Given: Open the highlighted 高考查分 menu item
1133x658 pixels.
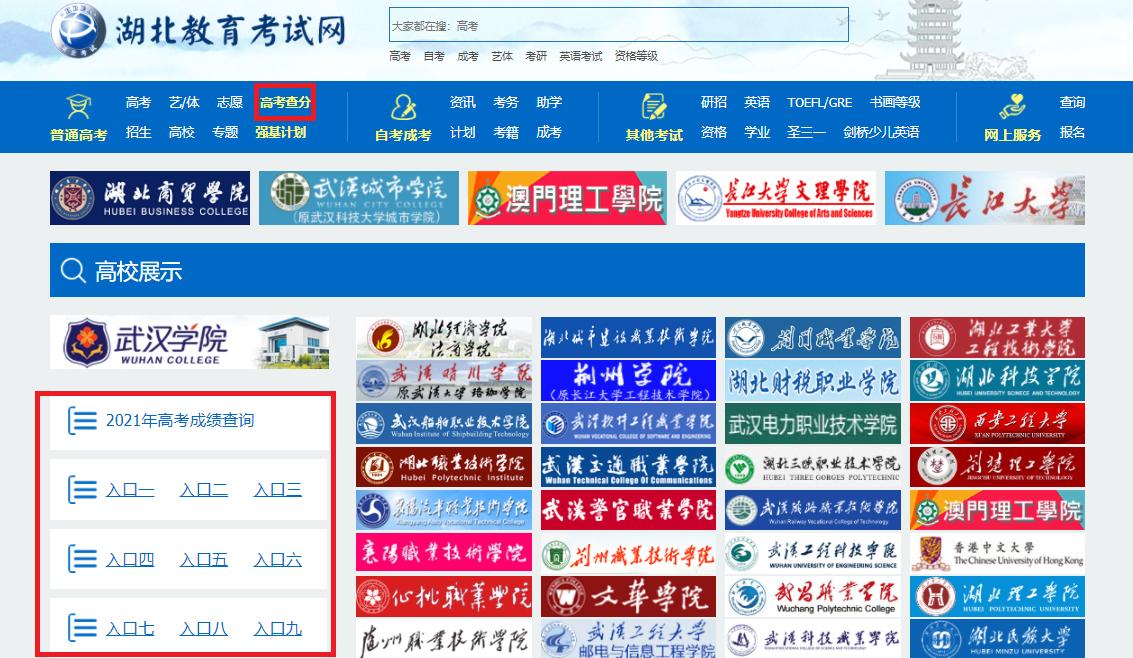Looking at the screenshot, I should (x=285, y=102).
